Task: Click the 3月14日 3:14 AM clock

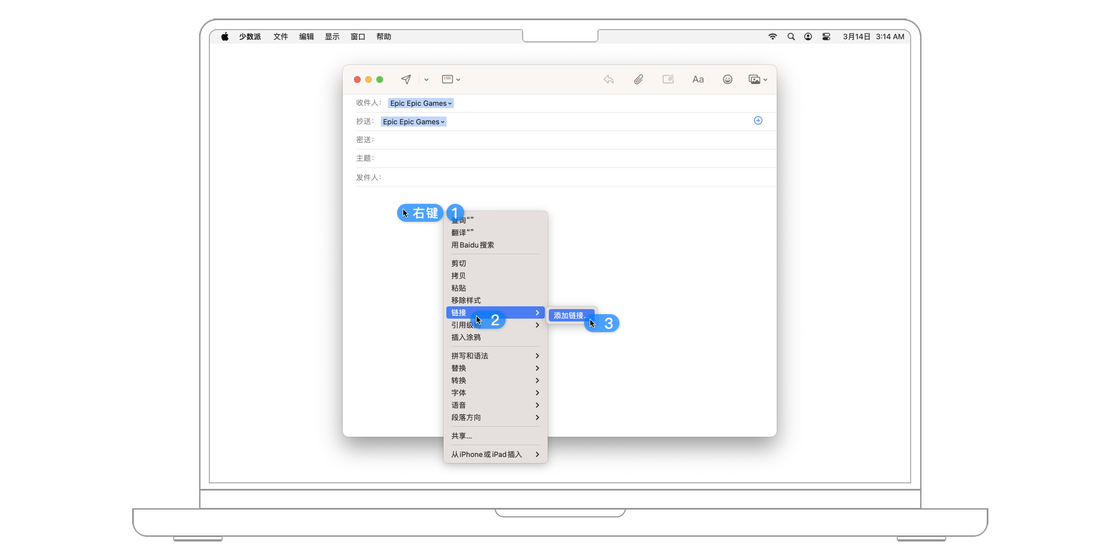Action: point(874,36)
